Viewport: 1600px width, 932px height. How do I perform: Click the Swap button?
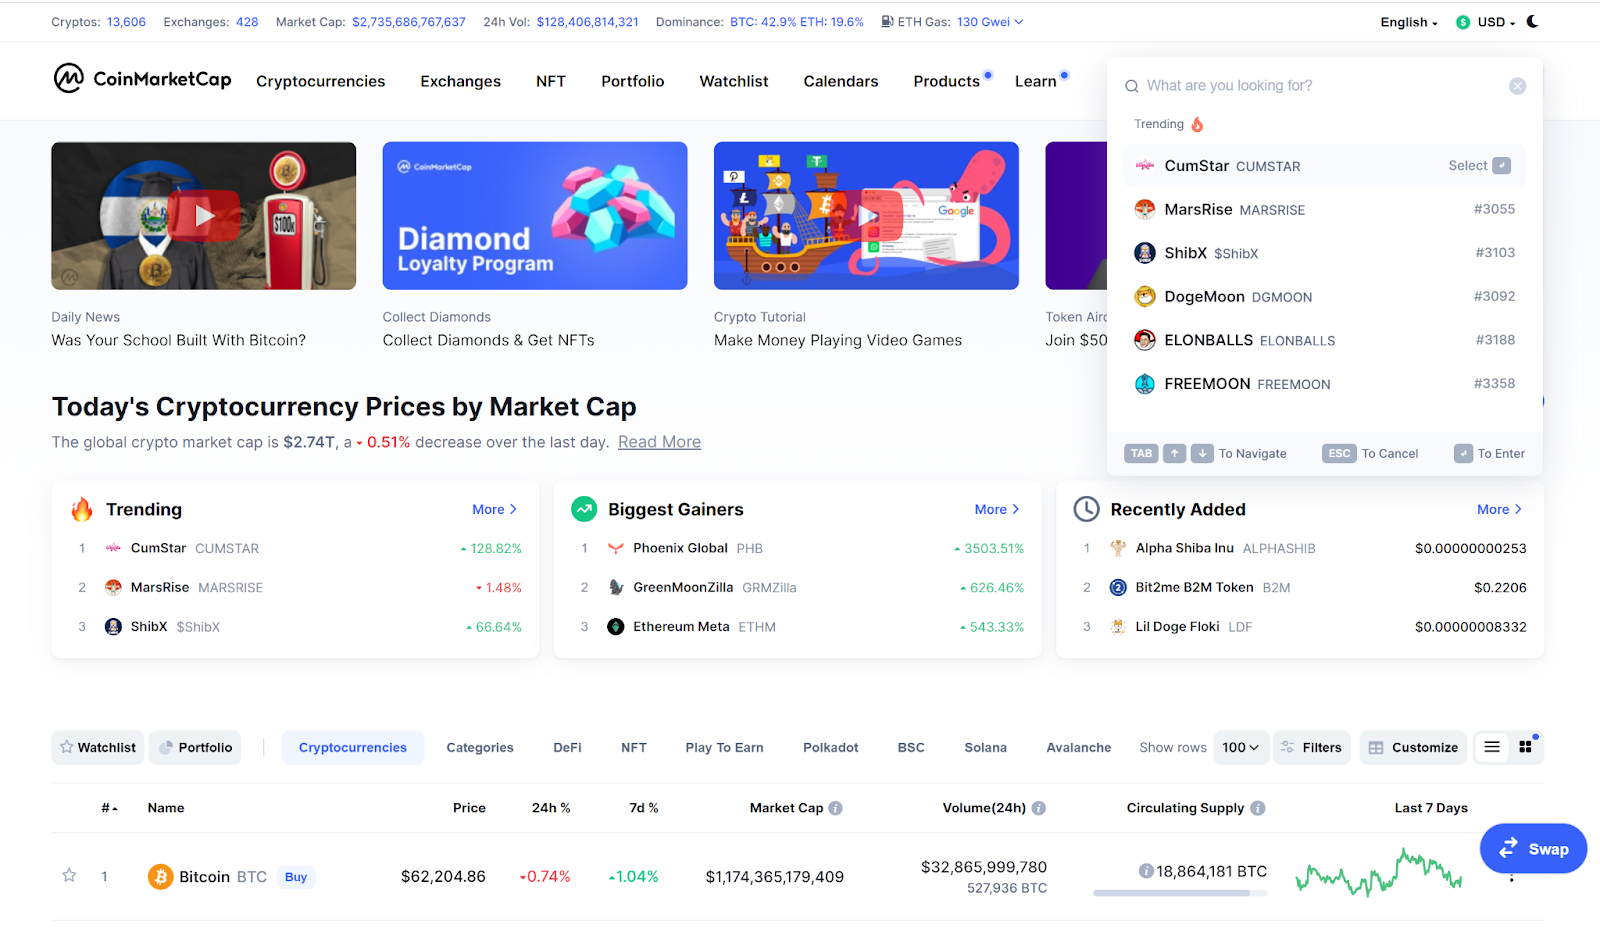point(1533,849)
